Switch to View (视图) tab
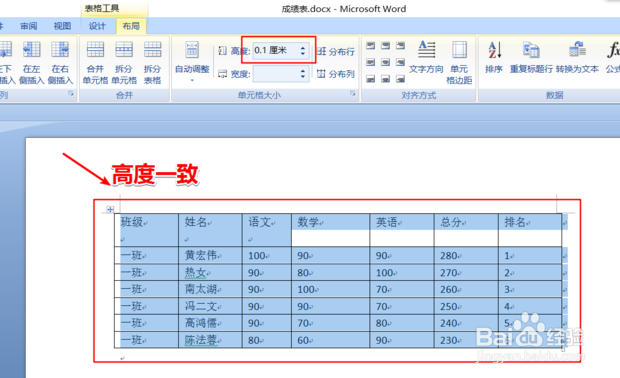 62,26
